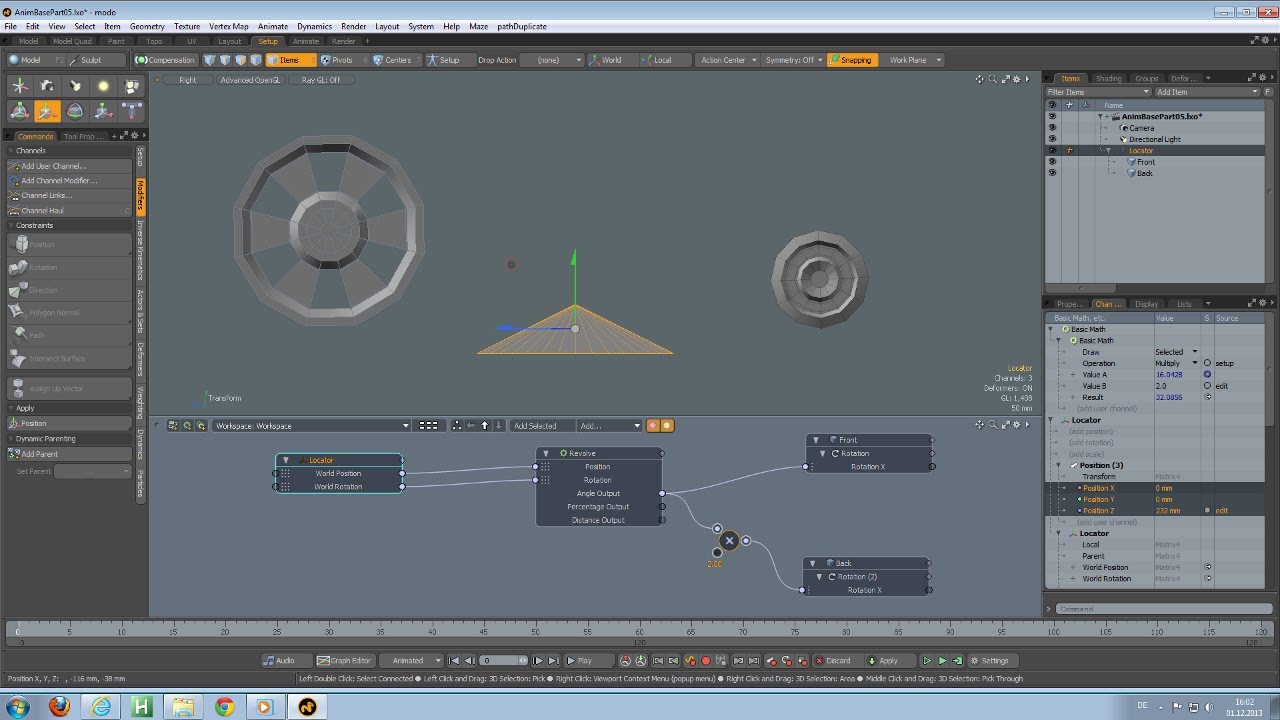Hide the Front mesh item
This screenshot has width=1280, height=720.
[1052, 162]
